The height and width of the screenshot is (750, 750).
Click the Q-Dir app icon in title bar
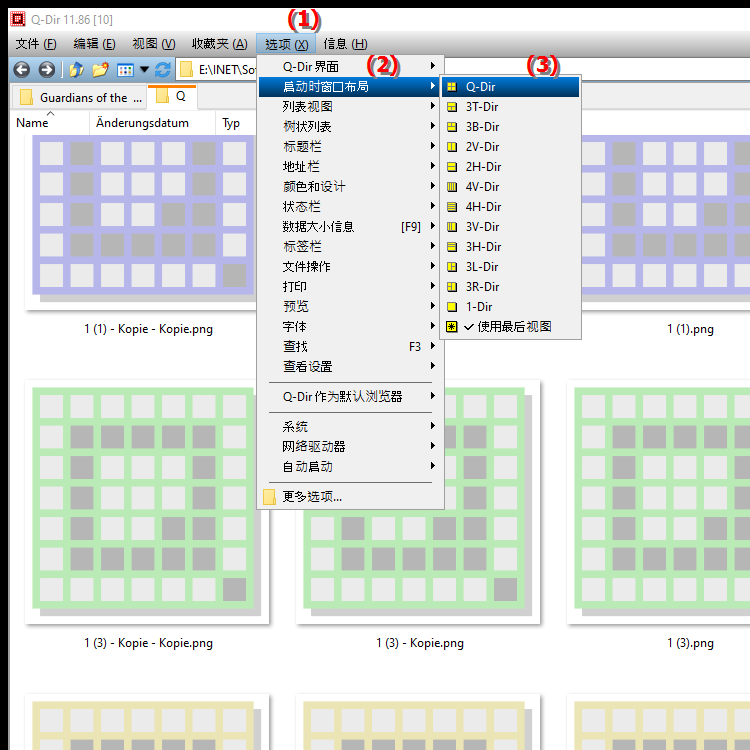point(18,19)
